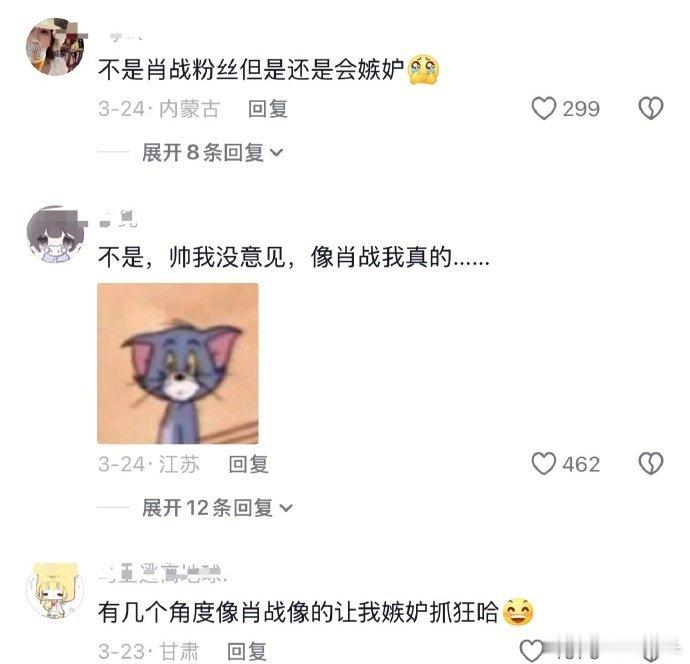The width and height of the screenshot is (690, 664).
Task: Open the Tom cat meme image
Action: point(178,363)
